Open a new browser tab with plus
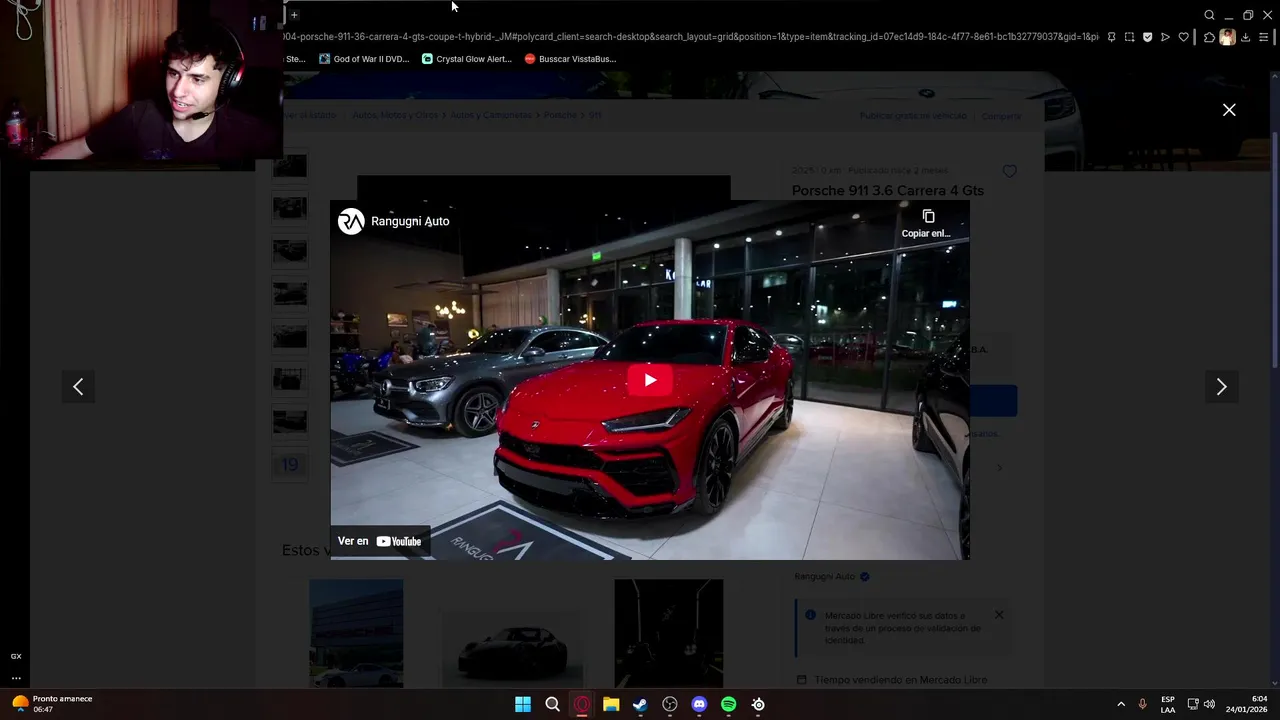The width and height of the screenshot is (1280, 720). pos(294,15)
